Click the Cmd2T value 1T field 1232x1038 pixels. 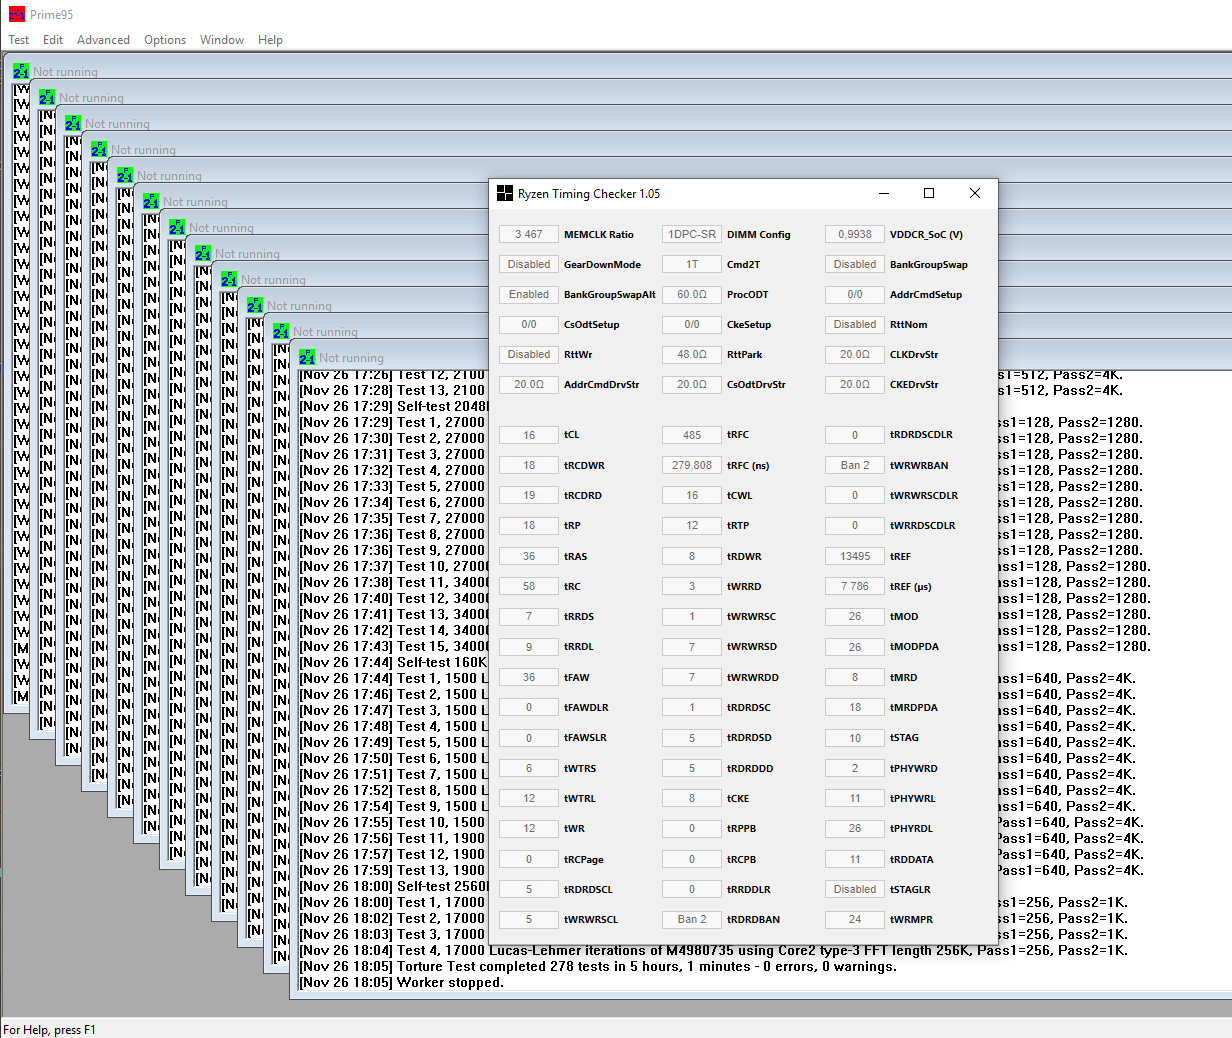click(x=692, y=264)
